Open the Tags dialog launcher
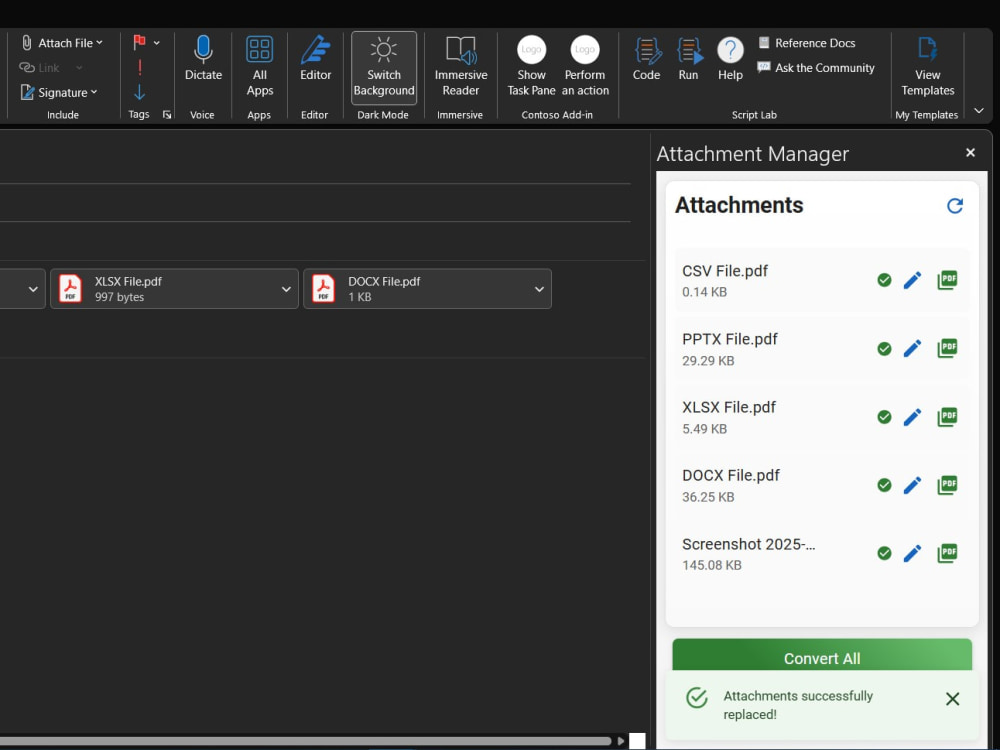 pos(167,115)
